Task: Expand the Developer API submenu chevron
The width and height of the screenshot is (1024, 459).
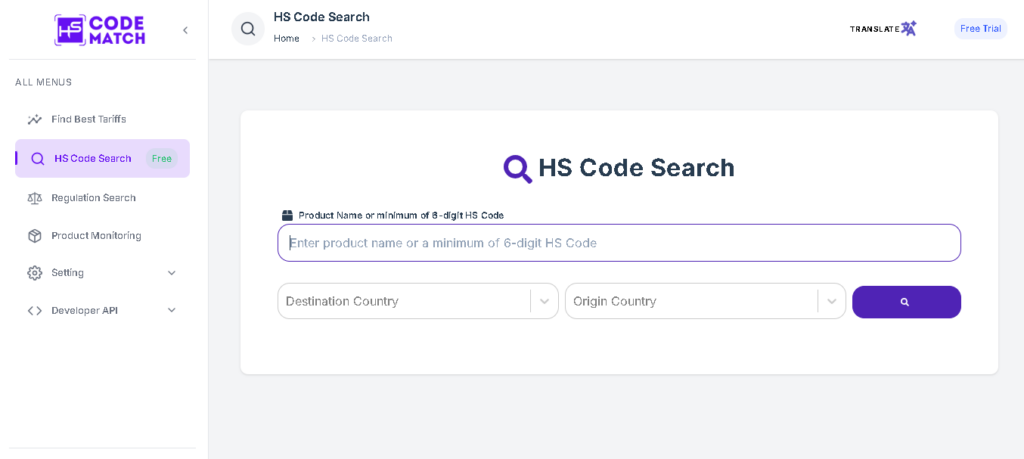Action: tap(171, 310)
